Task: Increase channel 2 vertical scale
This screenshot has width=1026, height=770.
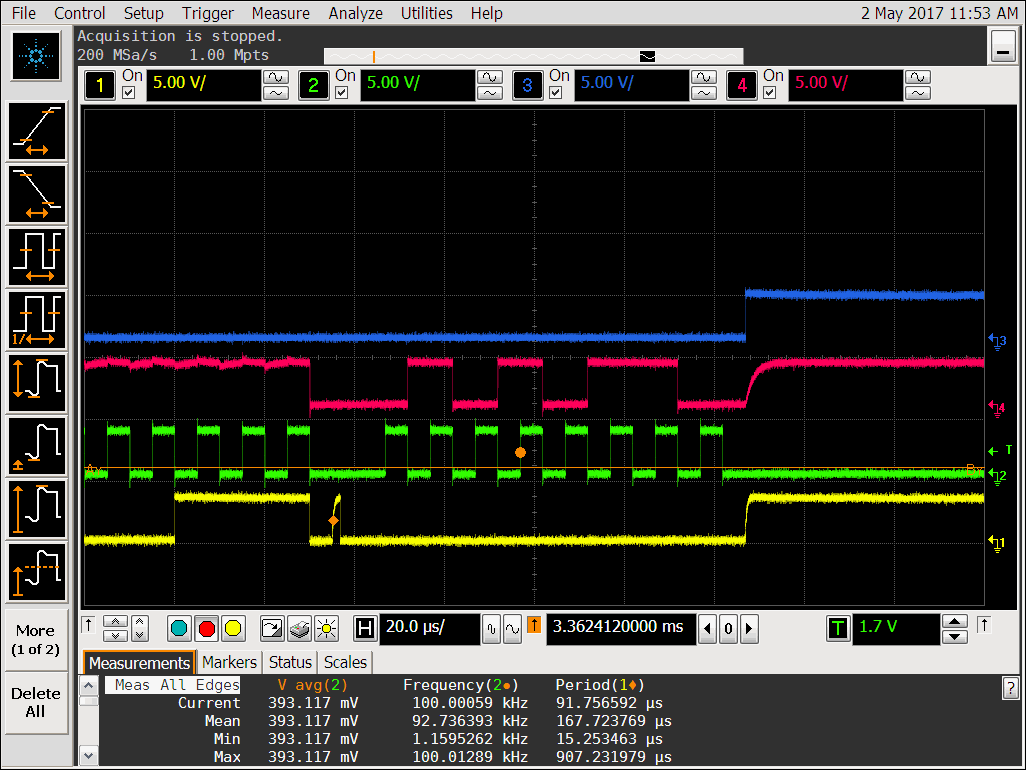Action: click(x=490, y=77)
